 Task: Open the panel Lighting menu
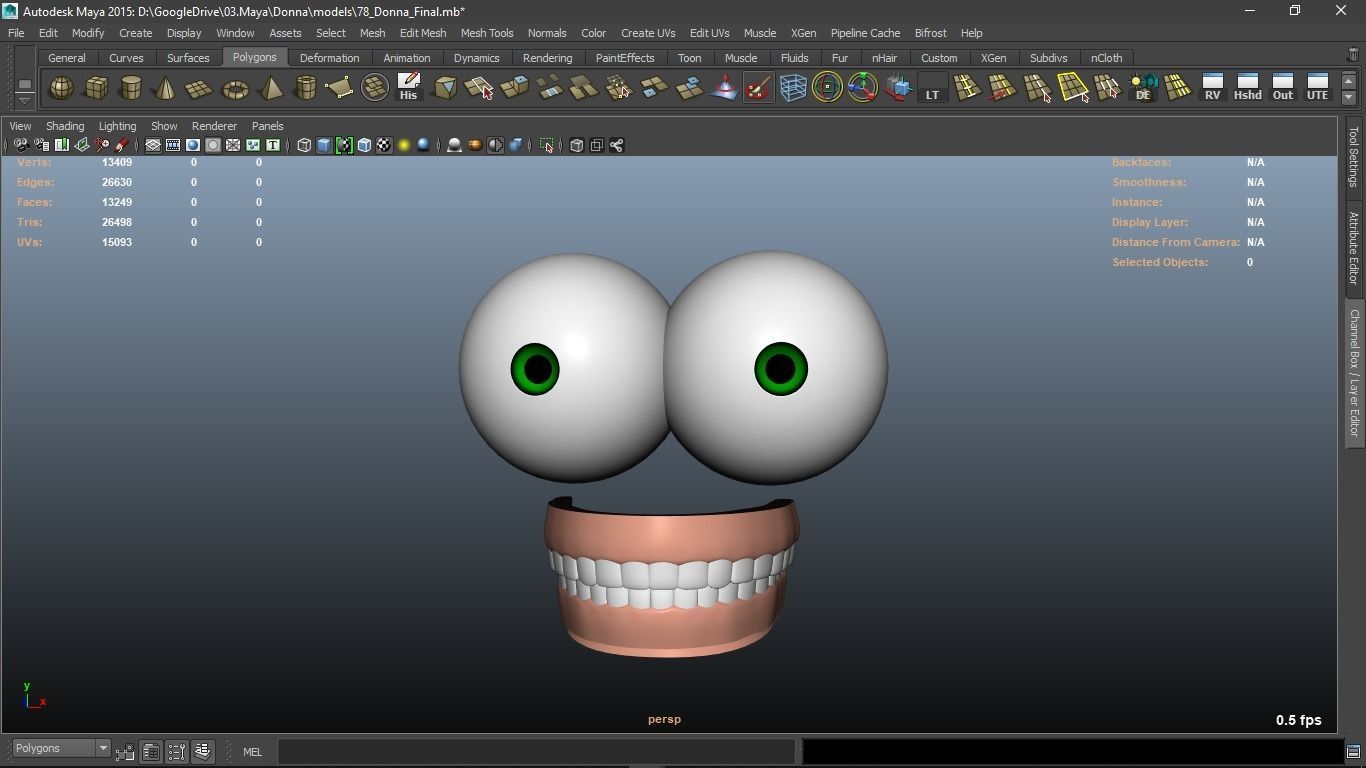tap(117, 126)
